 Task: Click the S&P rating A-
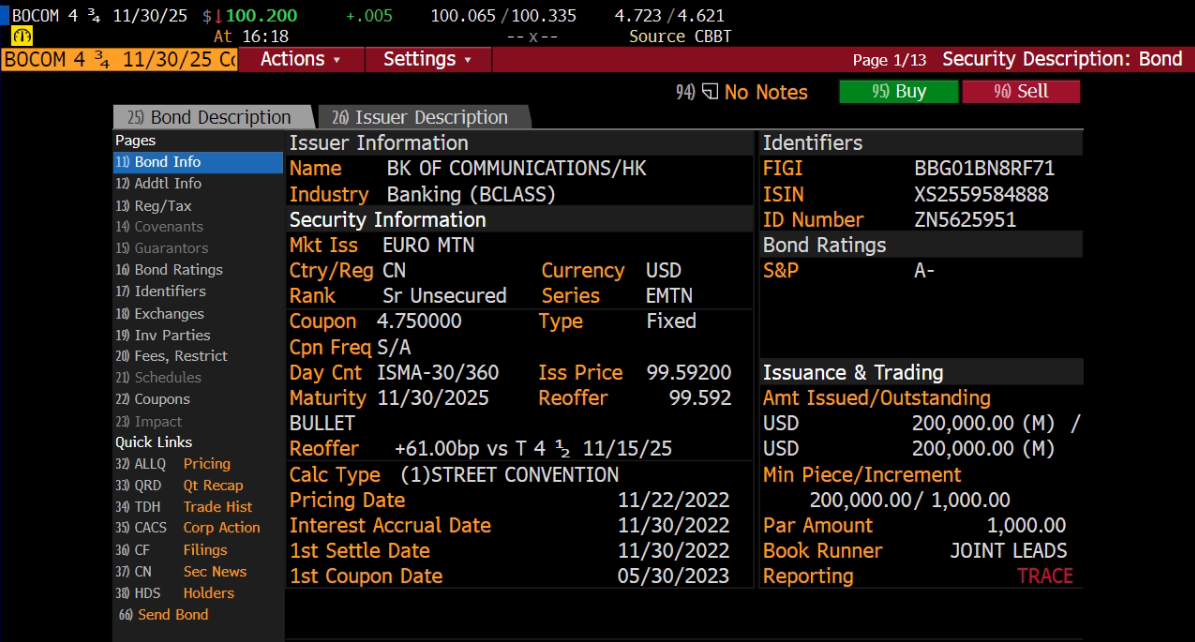pos(924,271)
